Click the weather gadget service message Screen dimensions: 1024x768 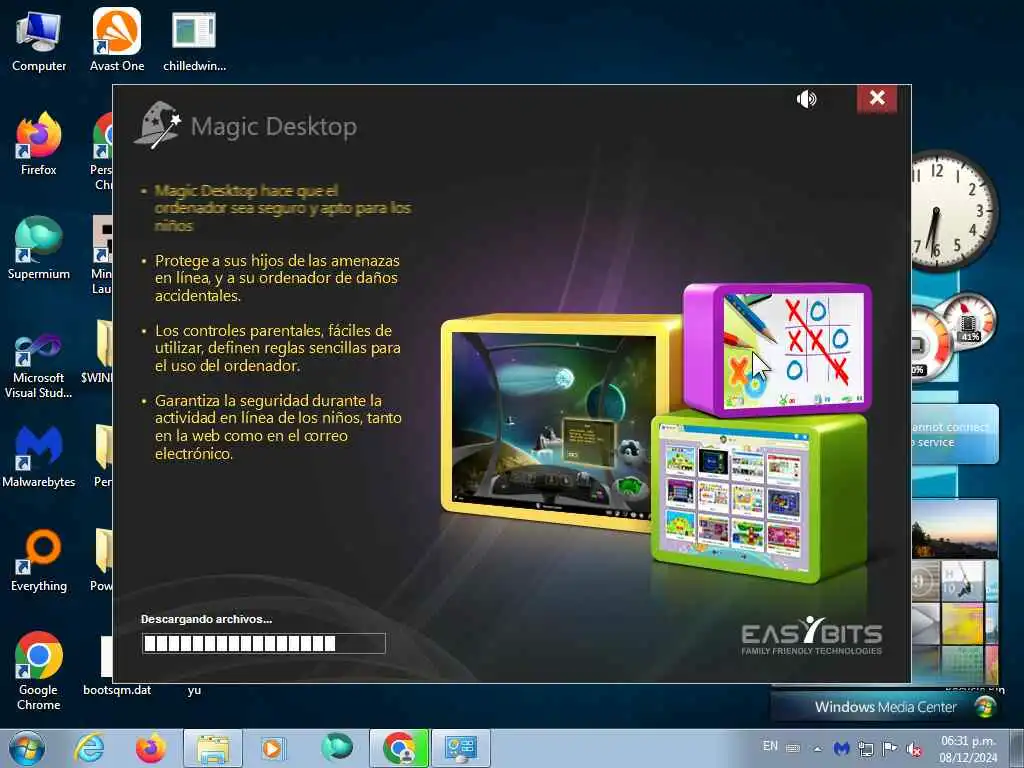[955, 434]
